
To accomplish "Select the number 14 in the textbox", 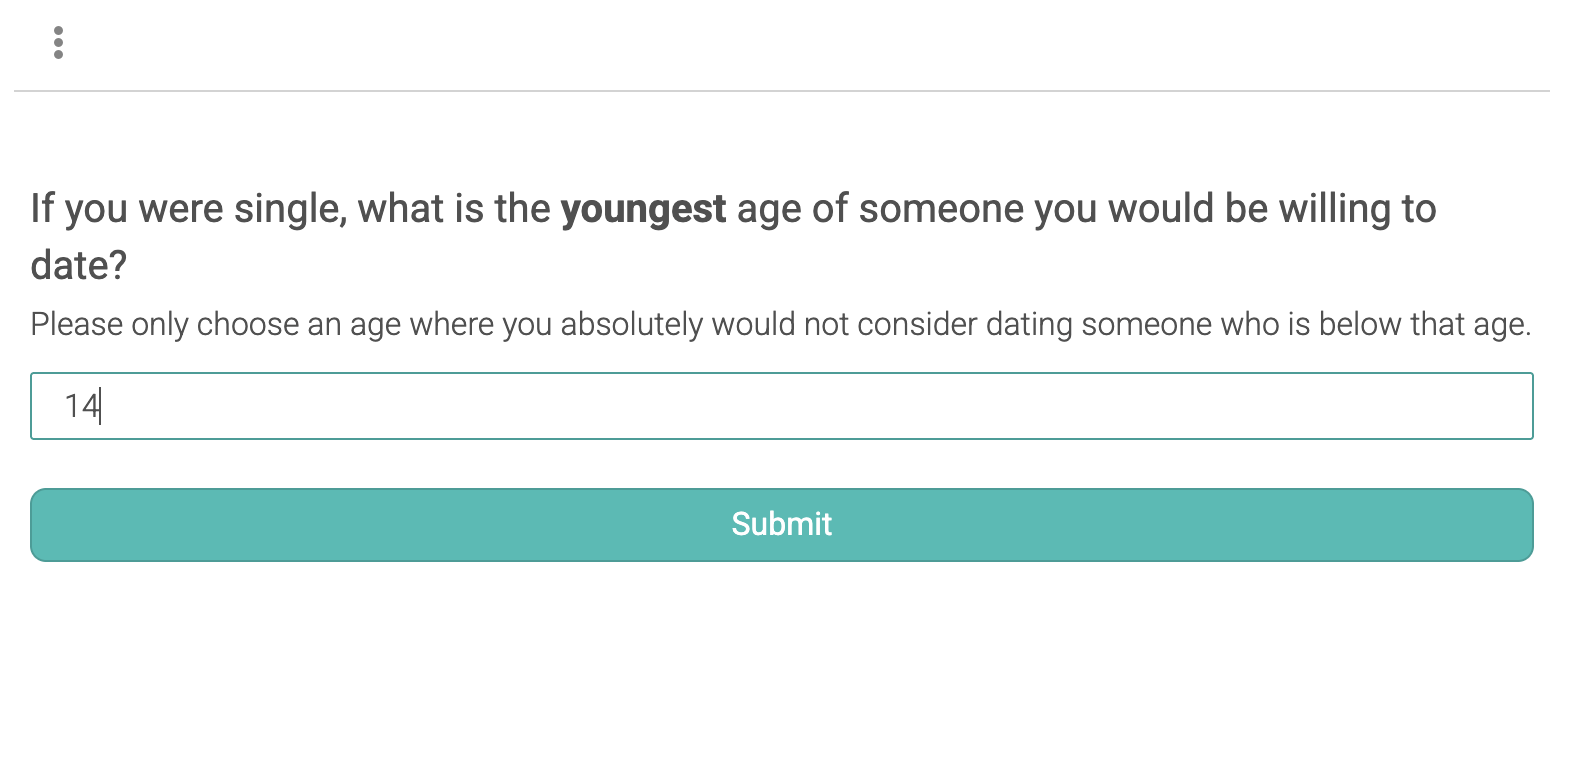I will (82, 406).
